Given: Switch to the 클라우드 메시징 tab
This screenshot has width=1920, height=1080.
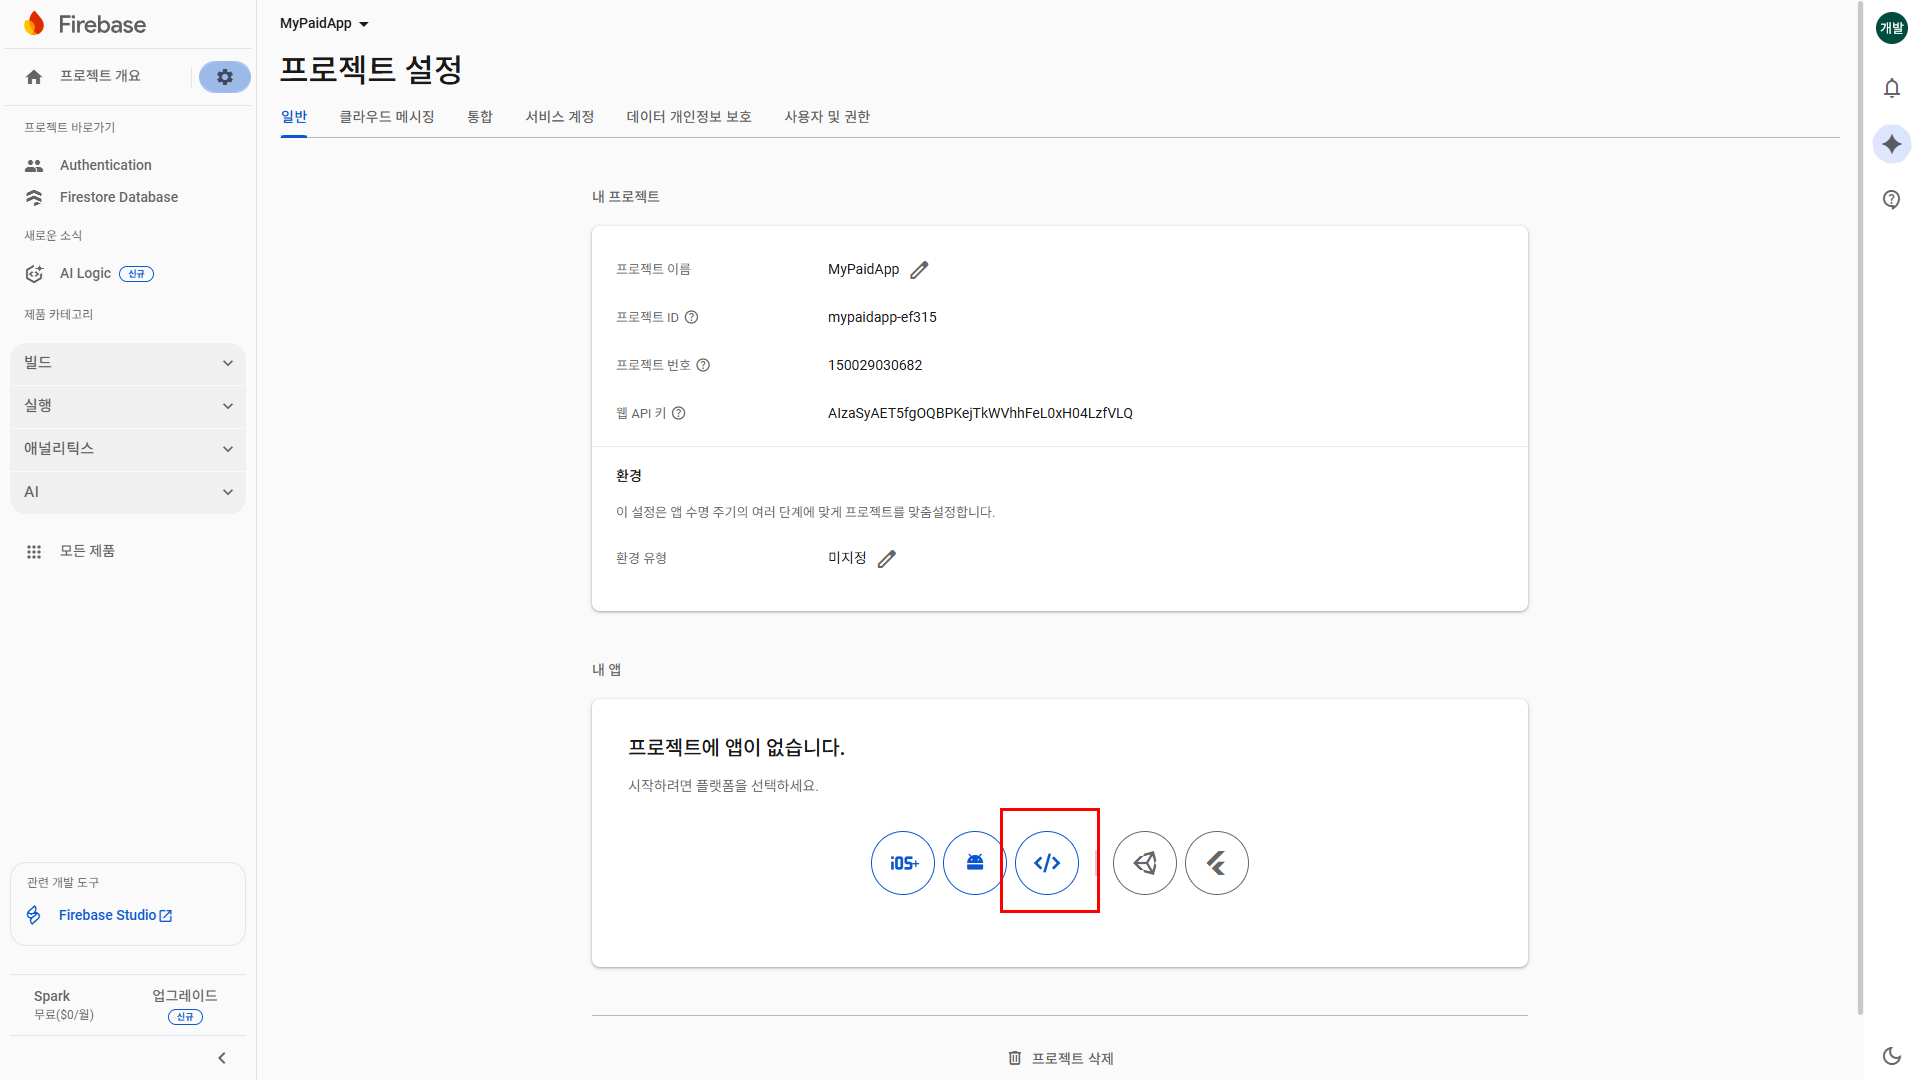Looking at the screenshot, I should point(387,117).
